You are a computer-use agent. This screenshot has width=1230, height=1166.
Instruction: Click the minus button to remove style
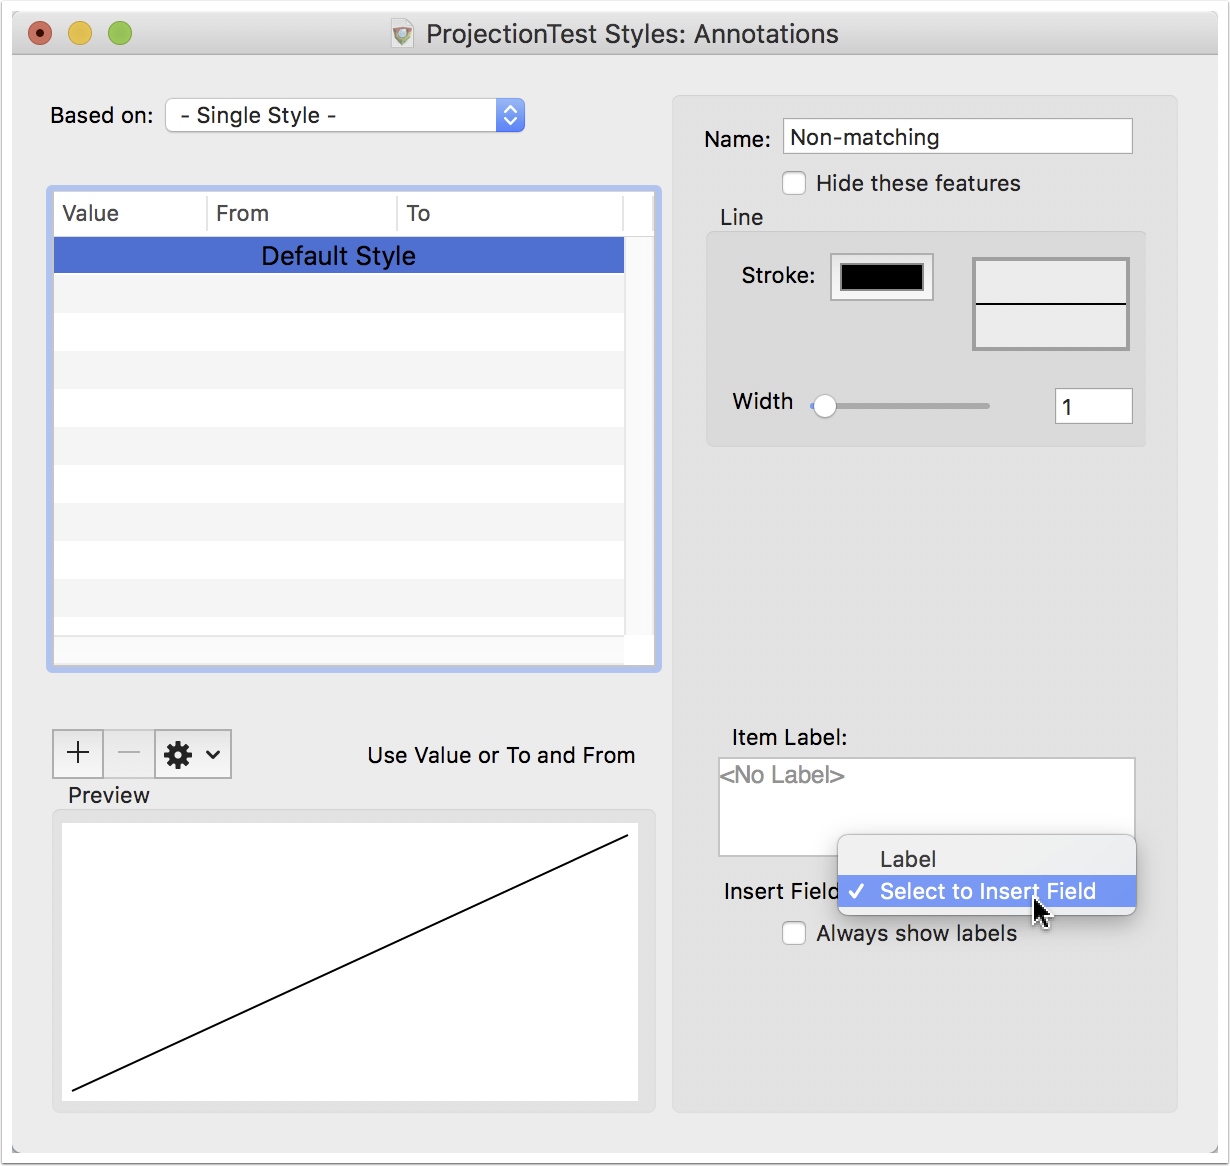[x=129, y=754]
